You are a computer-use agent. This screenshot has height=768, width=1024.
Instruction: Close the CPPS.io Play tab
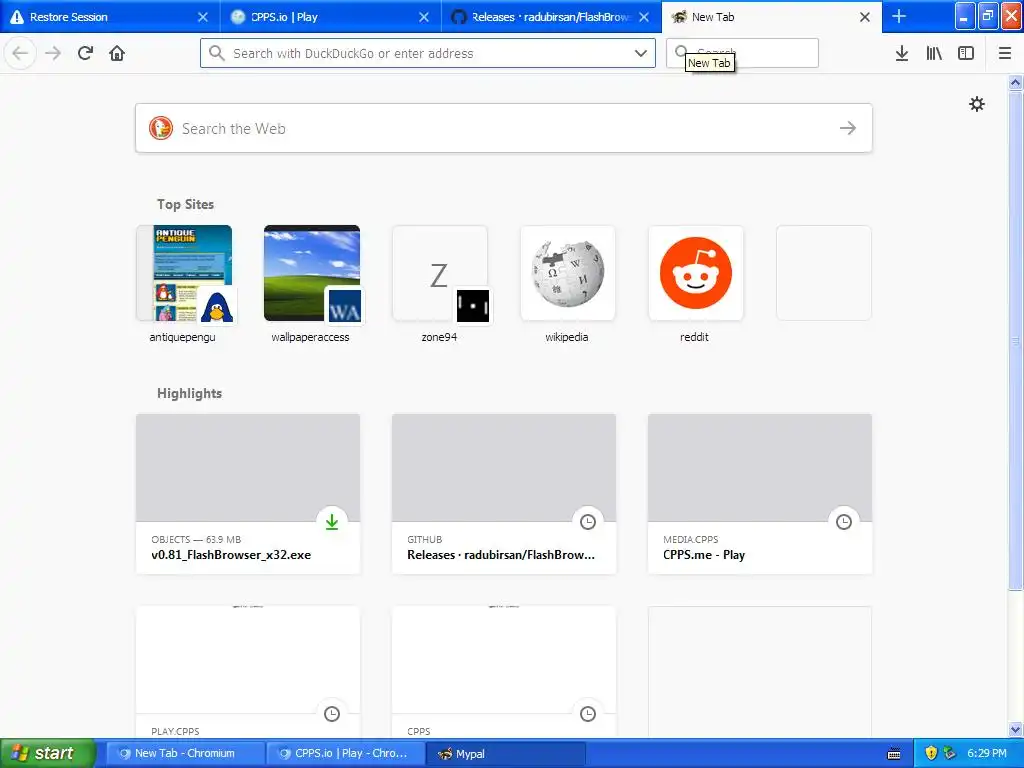(x=424, y=17)
